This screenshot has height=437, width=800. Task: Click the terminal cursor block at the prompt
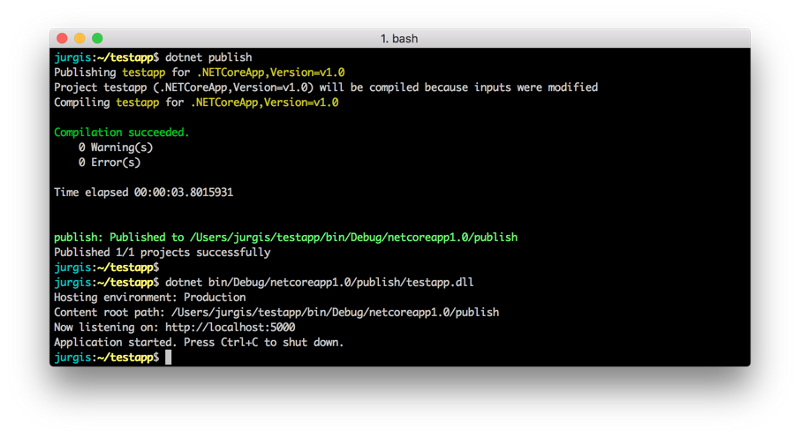(169, 357)
